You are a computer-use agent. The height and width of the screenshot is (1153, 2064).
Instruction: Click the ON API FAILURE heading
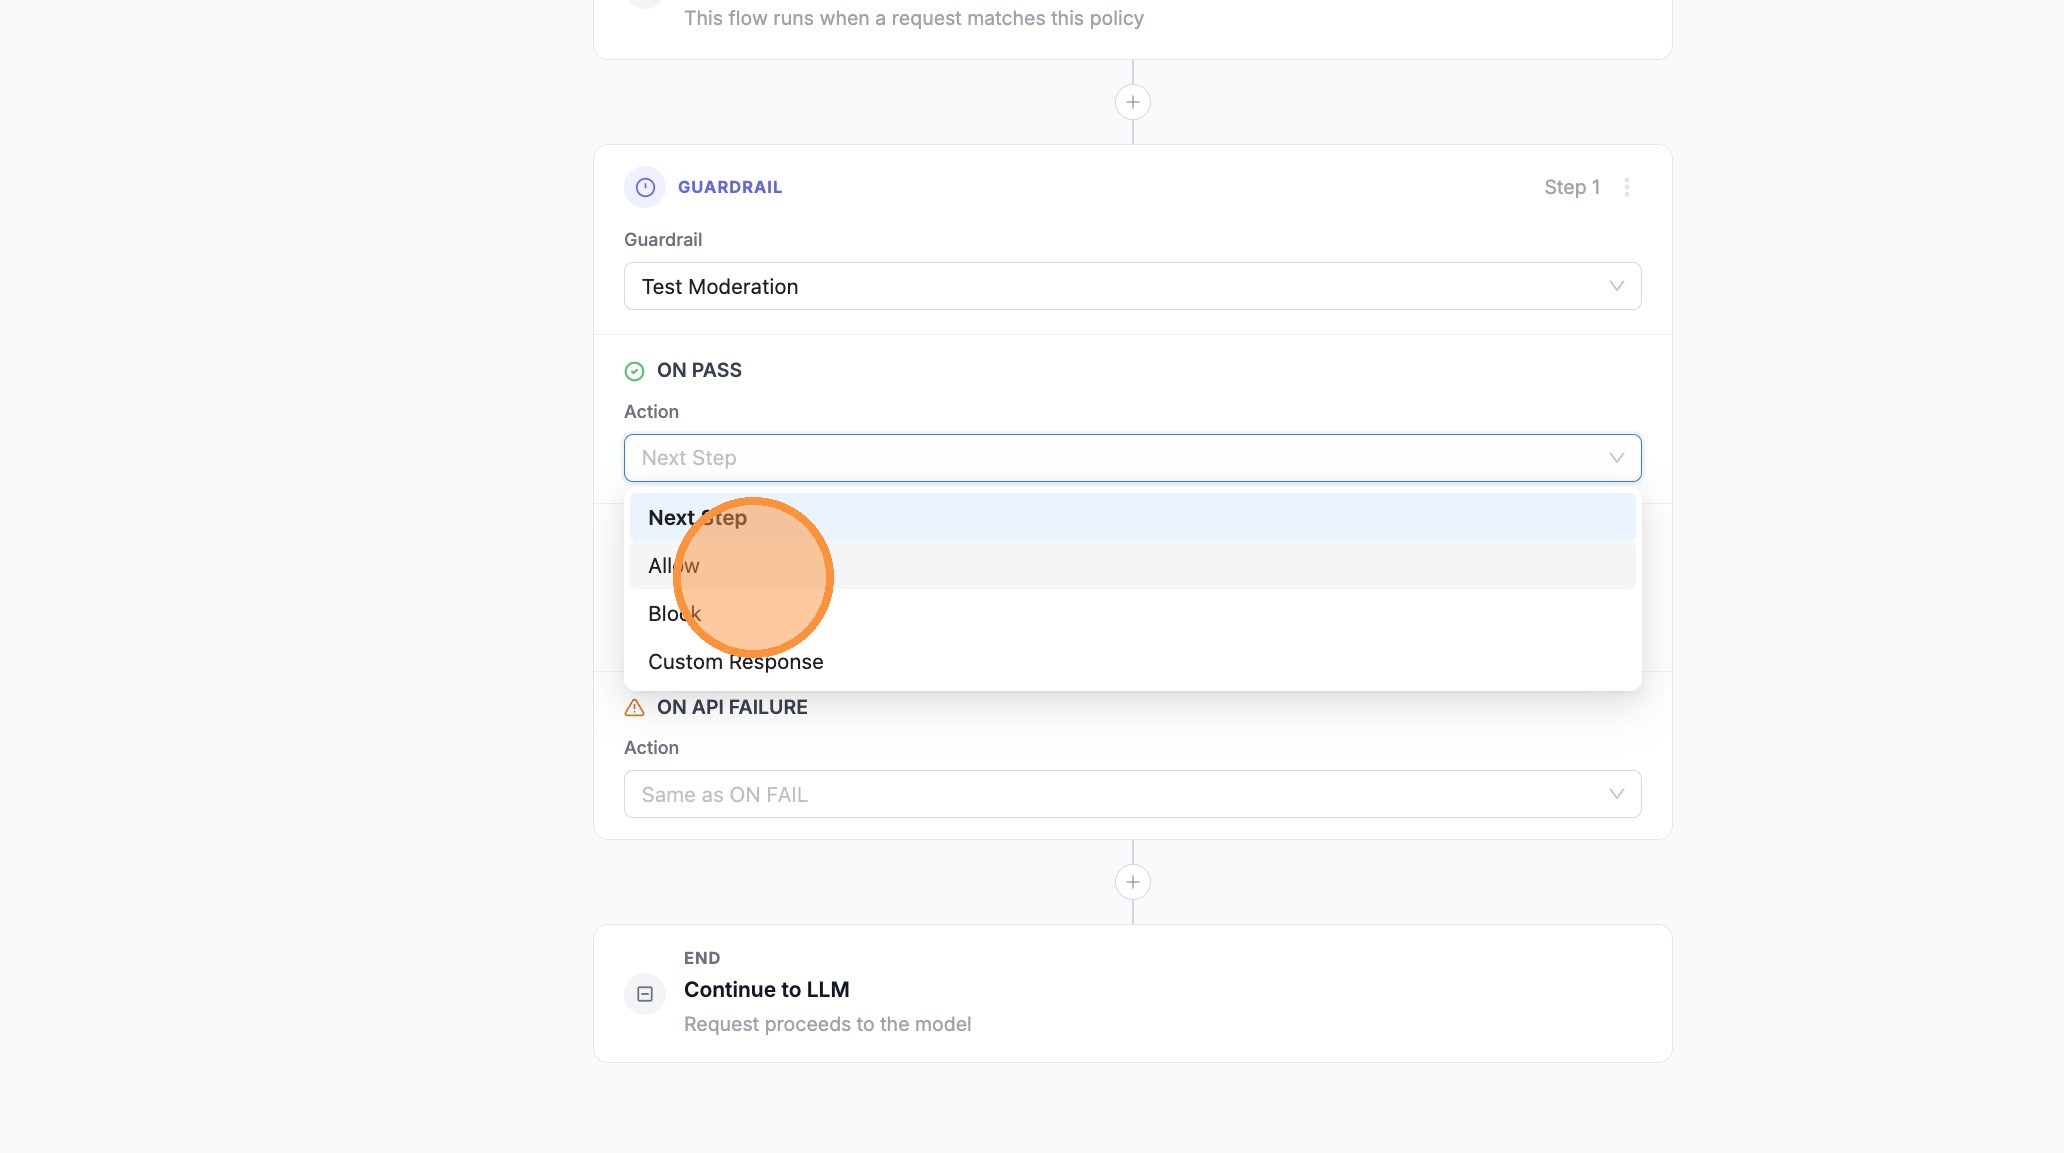coord(731,707)
